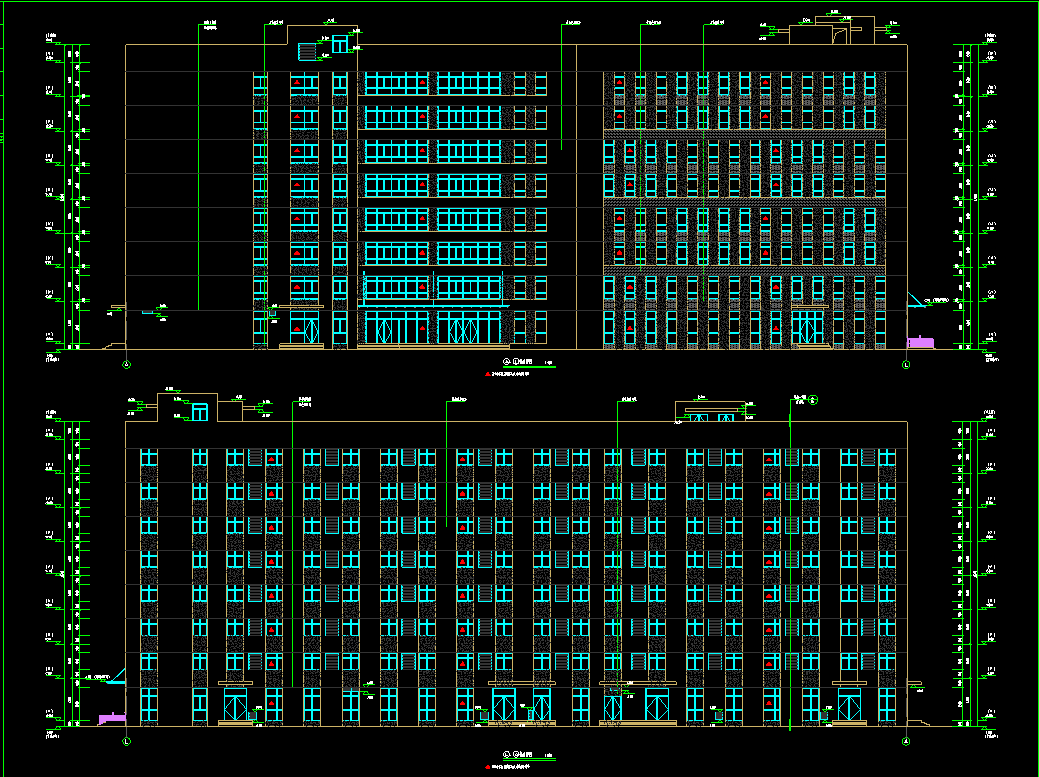The width and height of the screenshot is (1039, 777).
Task: Click the rooftop window on upper elevation's left penthouse
Action: [x=340, y=45]
